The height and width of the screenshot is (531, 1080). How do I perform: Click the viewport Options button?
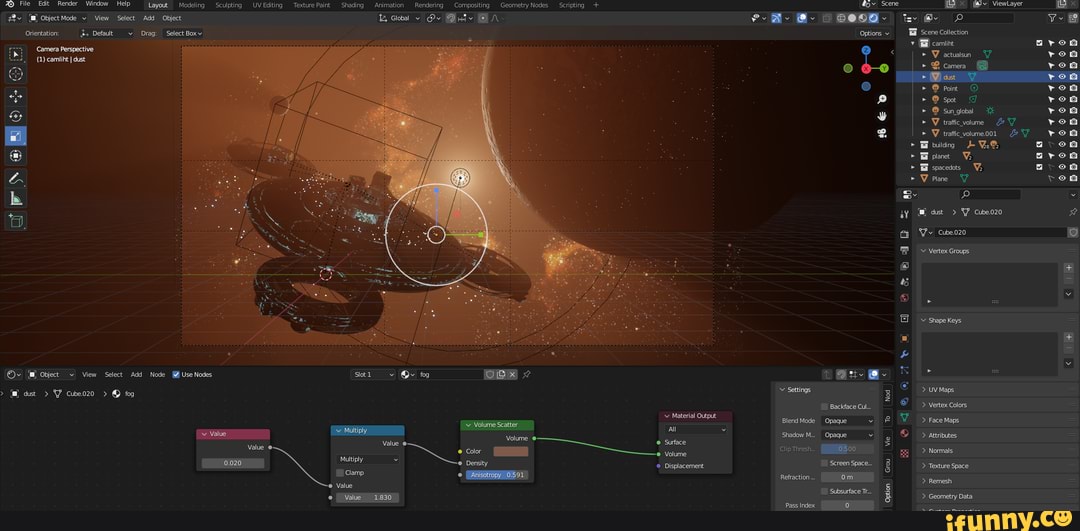[x=873, y=33]
